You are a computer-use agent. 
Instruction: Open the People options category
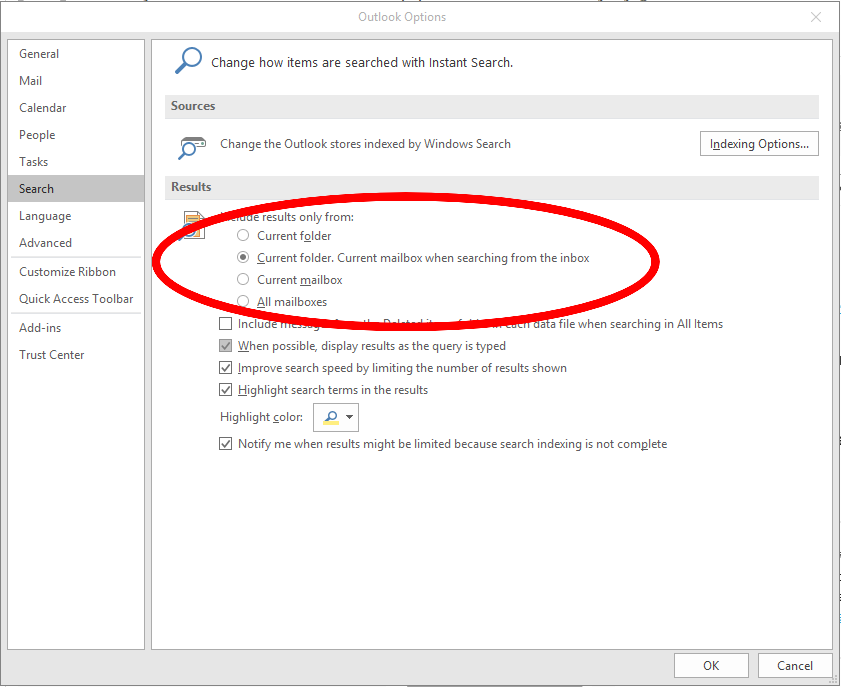pyautogui.click(x=76, y=135)
